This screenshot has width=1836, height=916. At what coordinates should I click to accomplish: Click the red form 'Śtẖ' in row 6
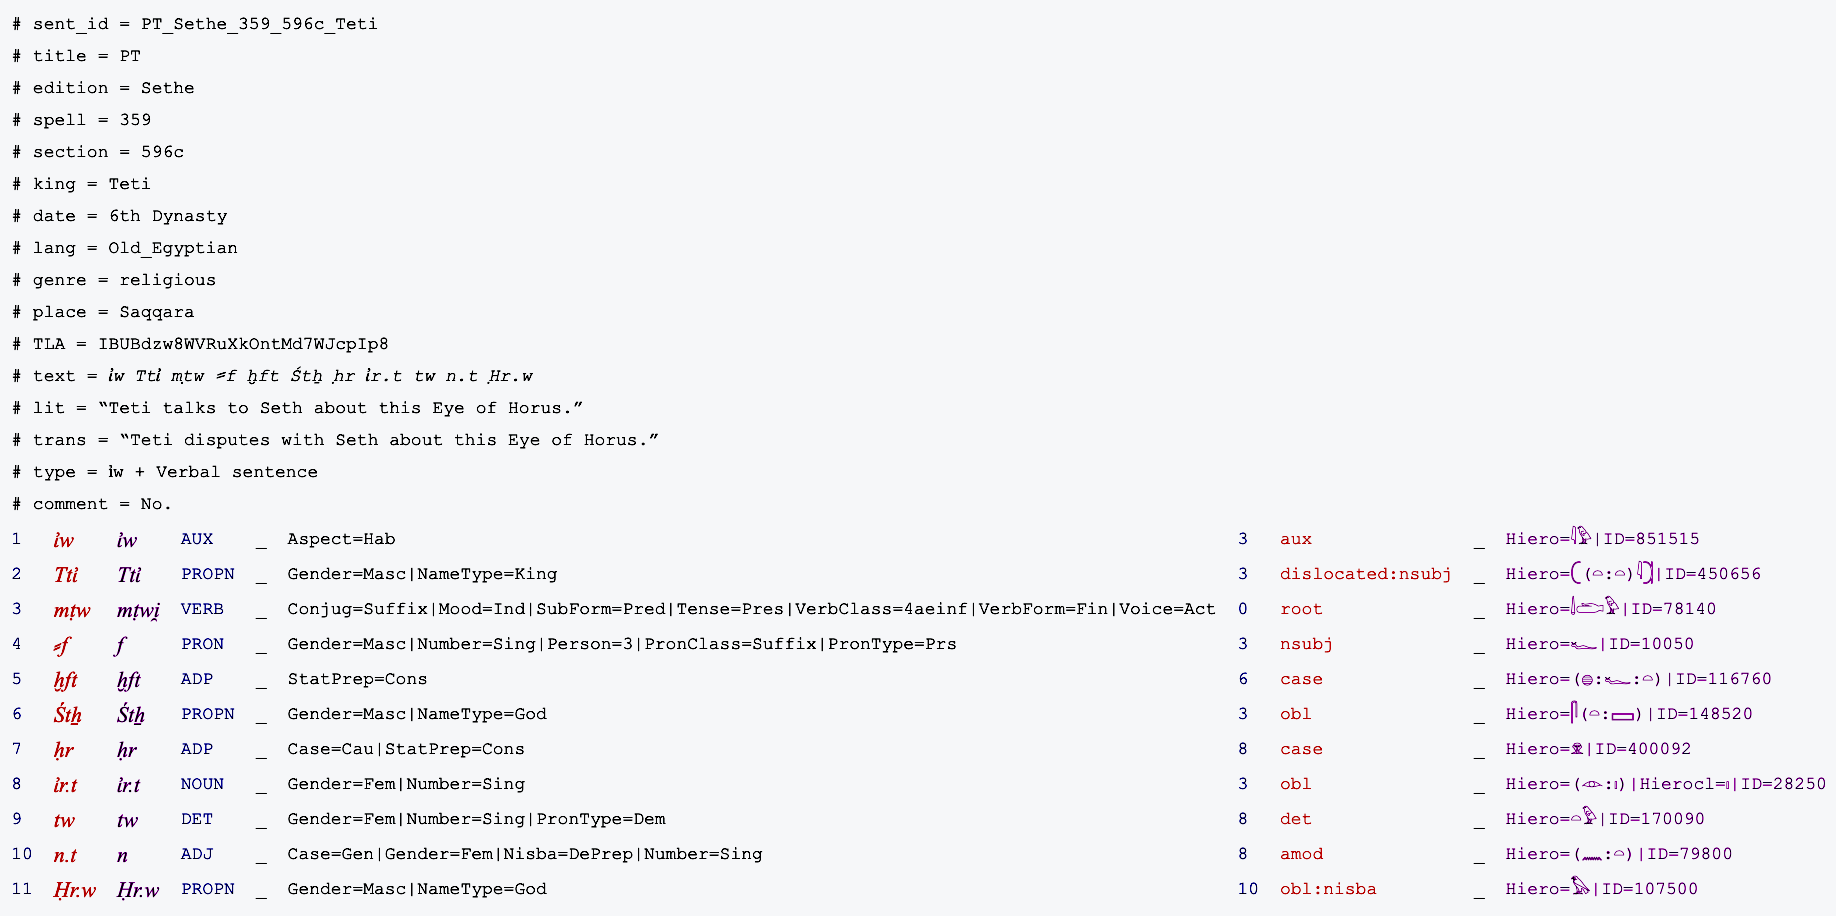tap(68, 714)
